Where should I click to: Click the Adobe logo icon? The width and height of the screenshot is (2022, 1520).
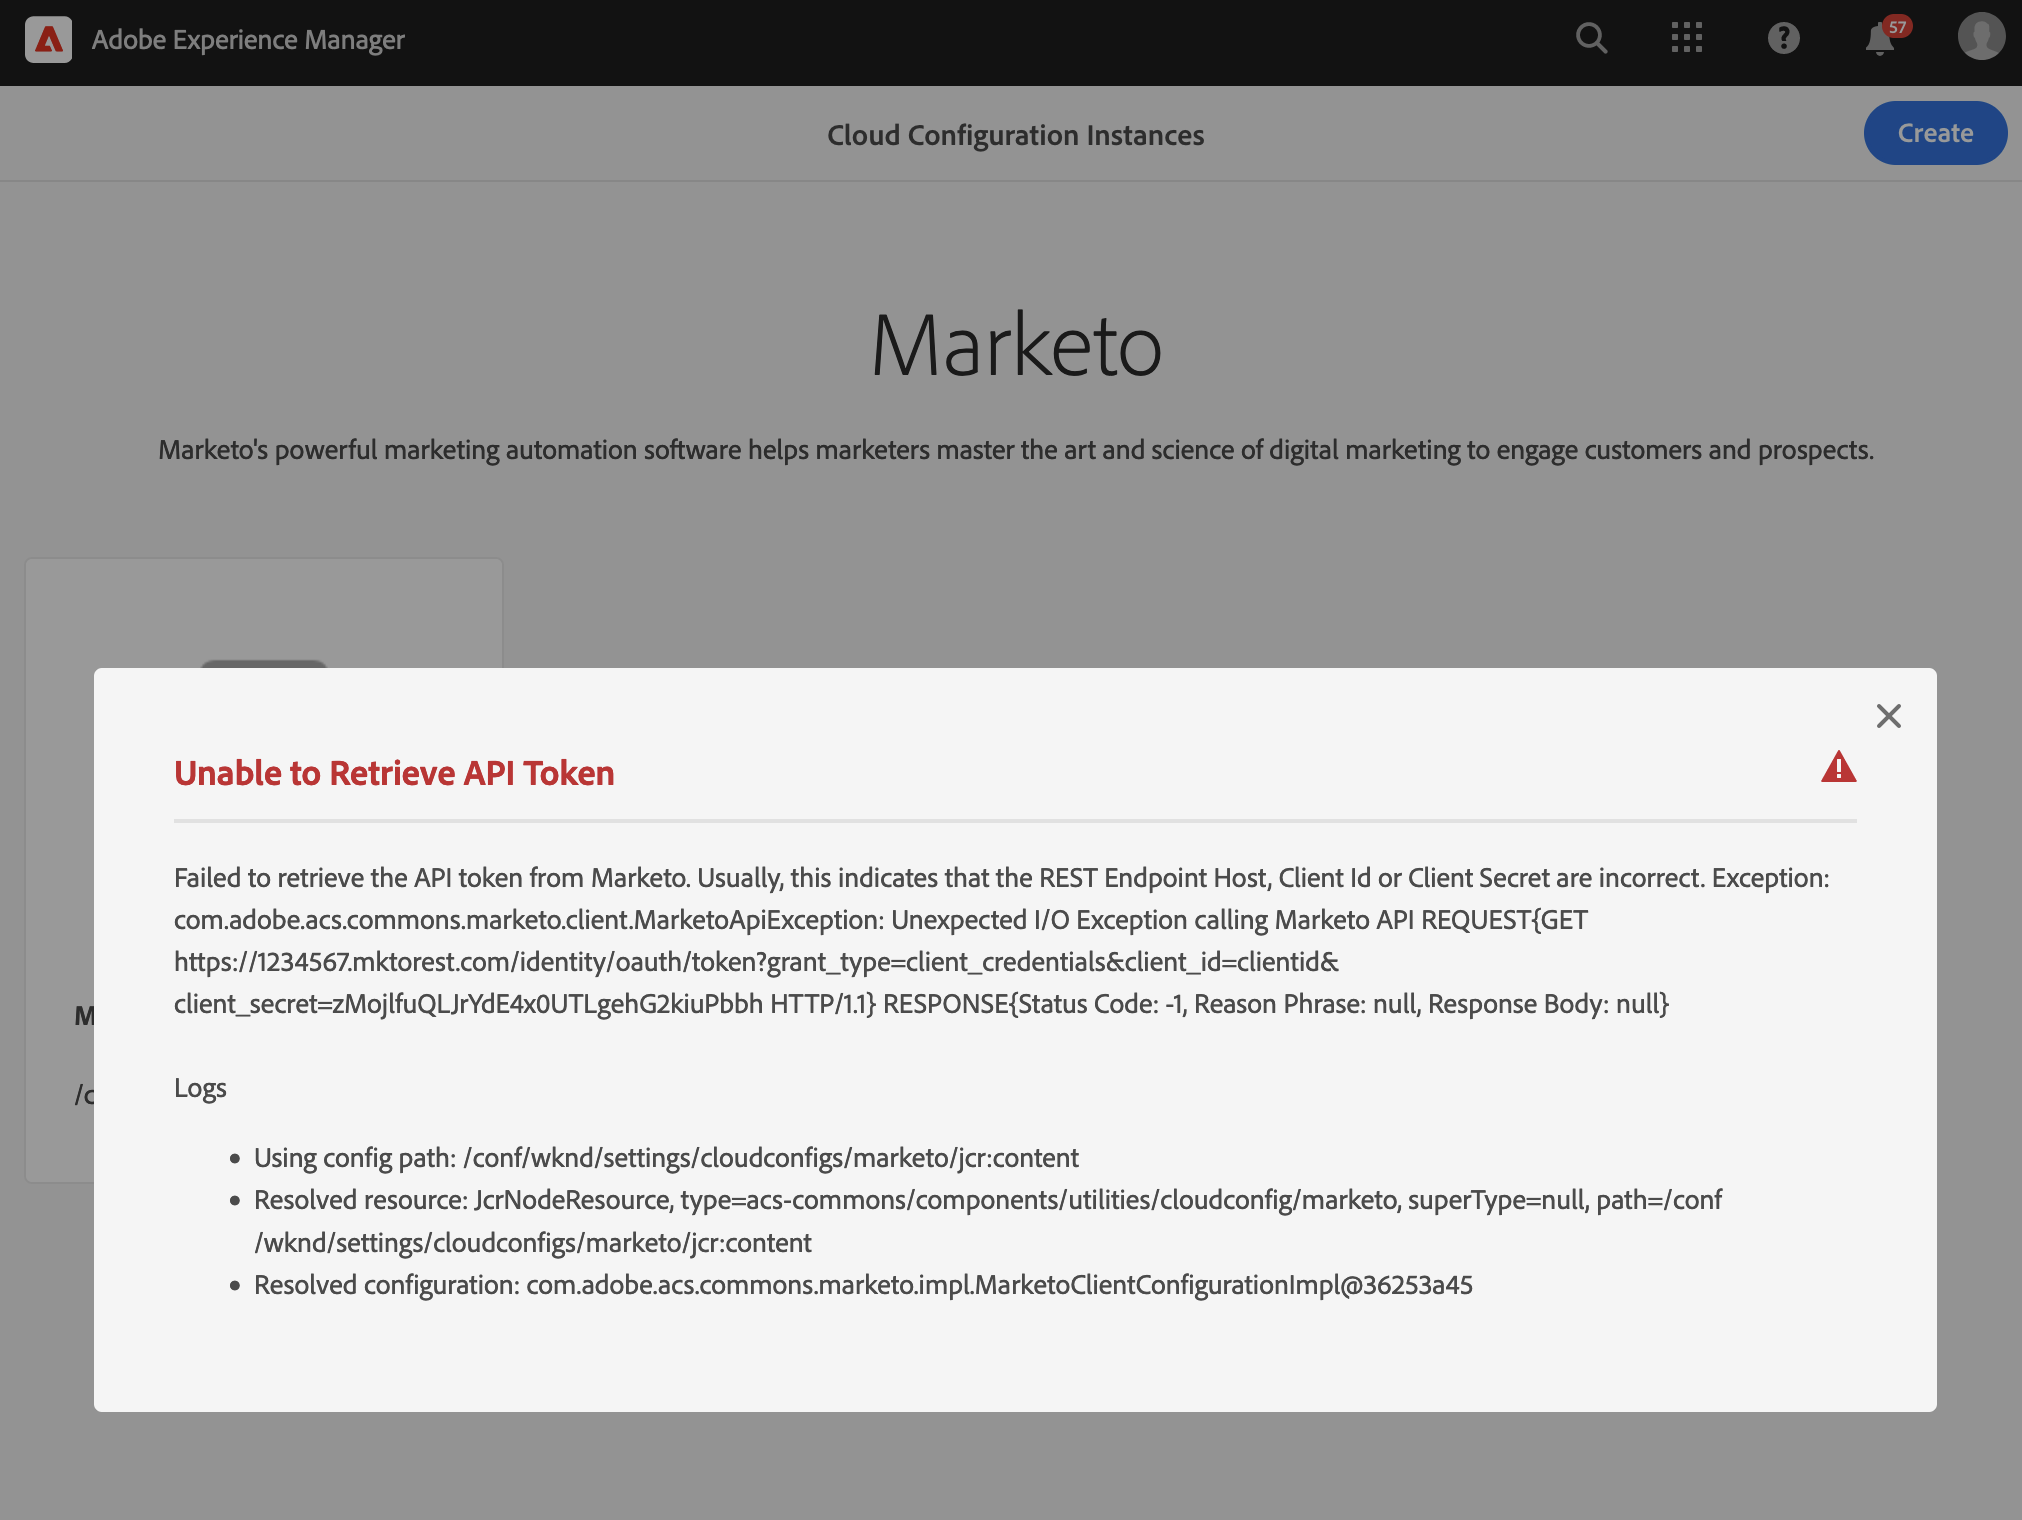(48, 40)
